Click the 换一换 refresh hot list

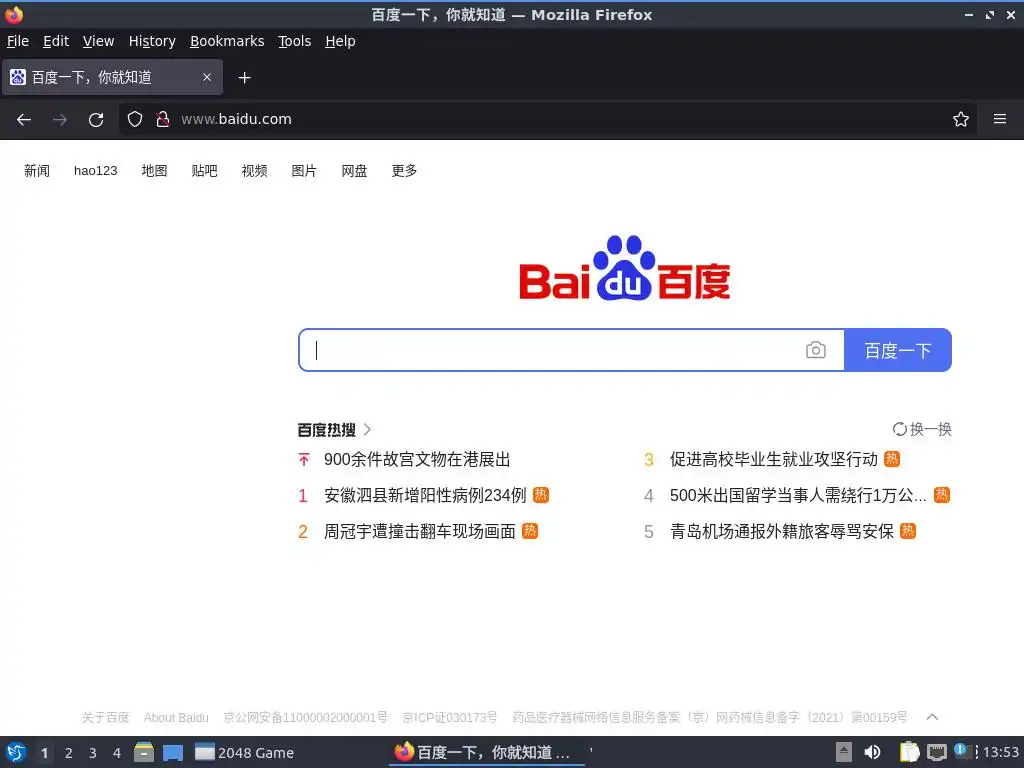(922, 429)
